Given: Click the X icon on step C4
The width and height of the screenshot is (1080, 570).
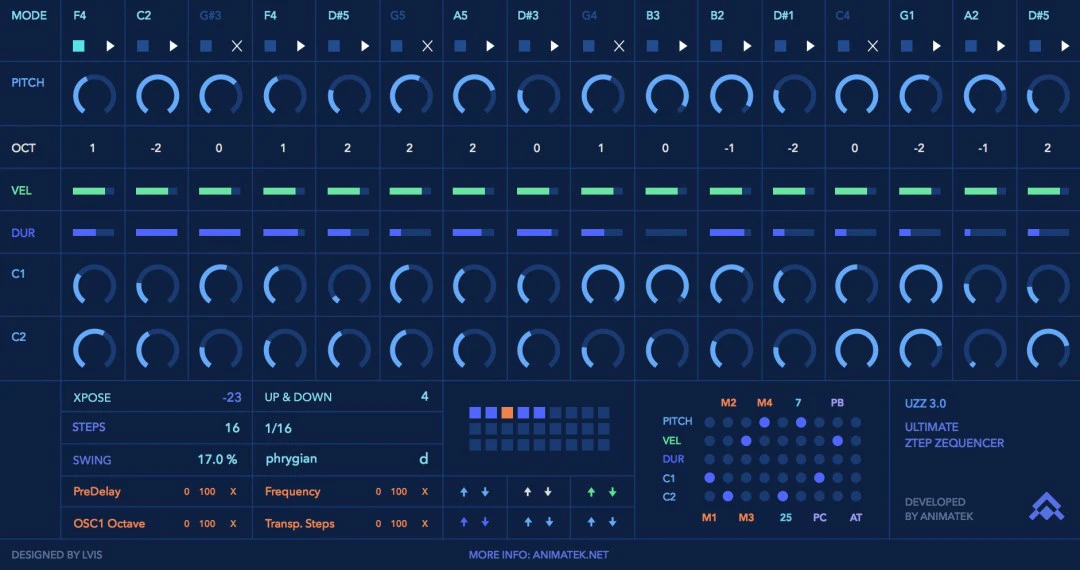Looking at the screenshot, I should coord(873,46).
